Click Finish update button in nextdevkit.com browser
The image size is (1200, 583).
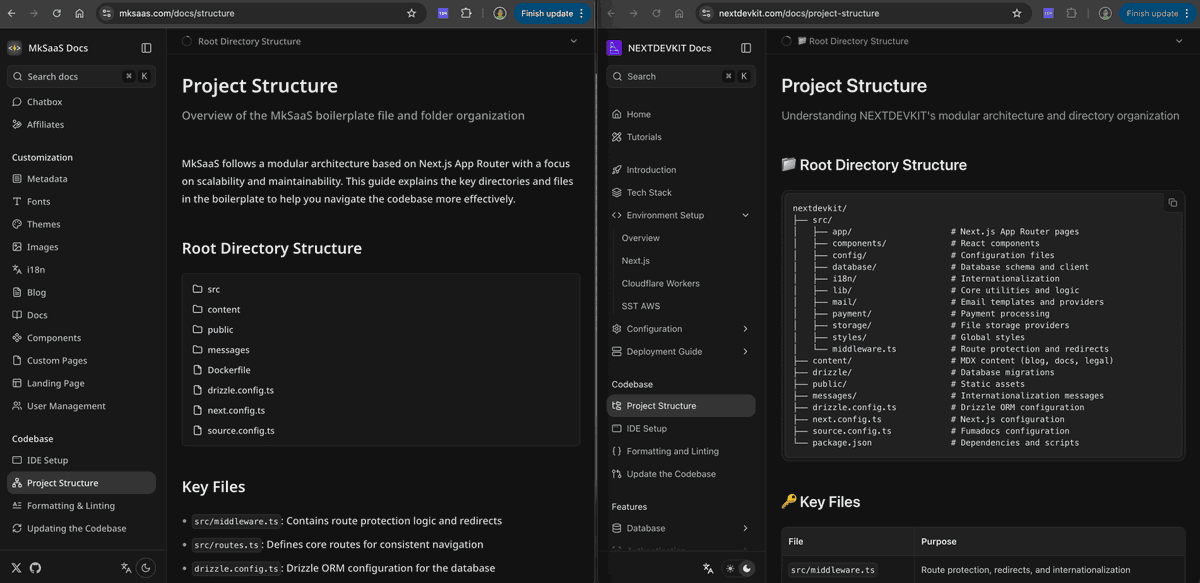coord(1158,13)
